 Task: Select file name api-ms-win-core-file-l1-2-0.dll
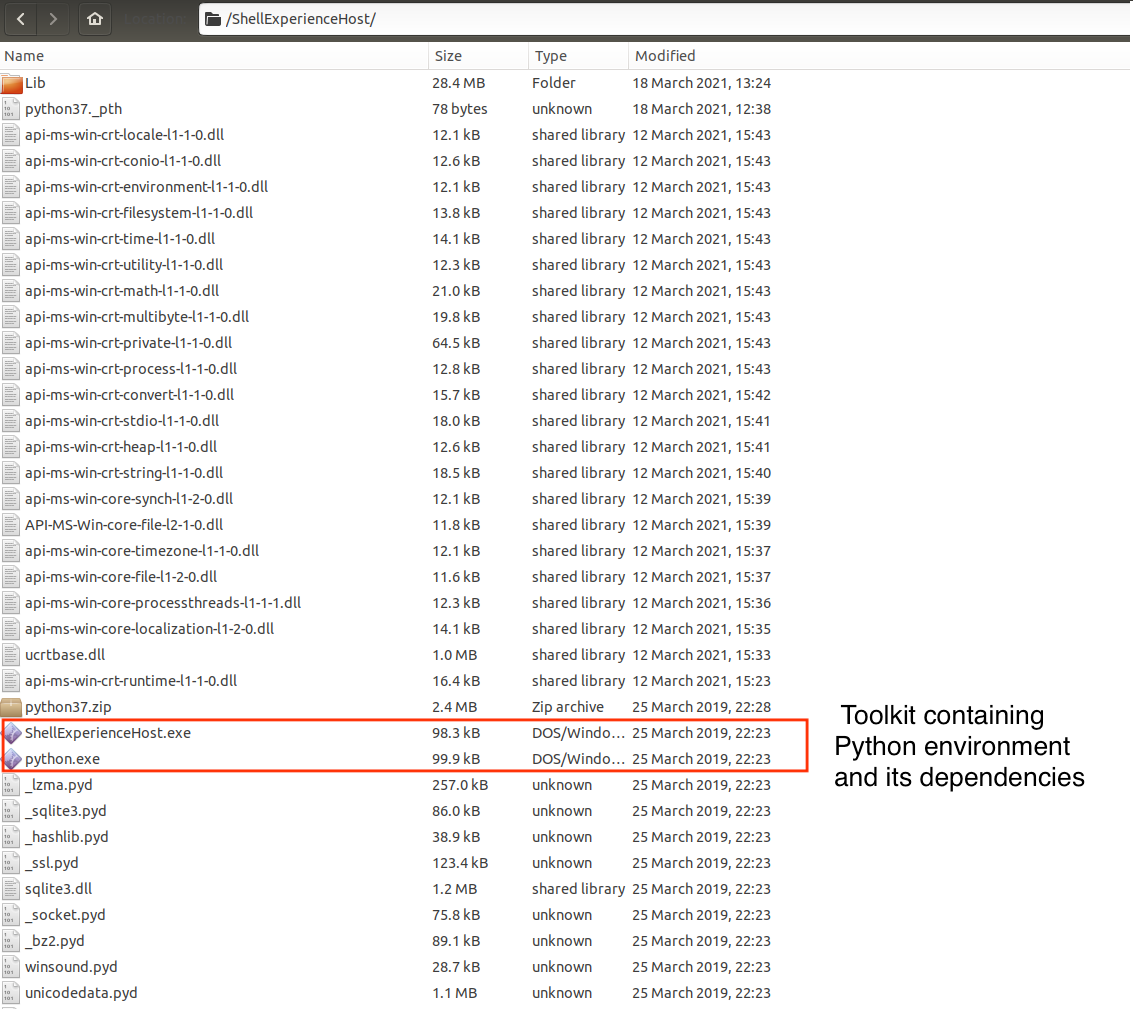pos(121,577)
